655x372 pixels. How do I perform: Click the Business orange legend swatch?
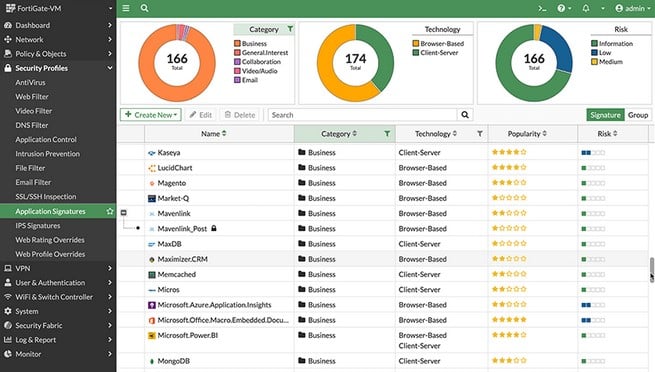click(x=237, y=43)
